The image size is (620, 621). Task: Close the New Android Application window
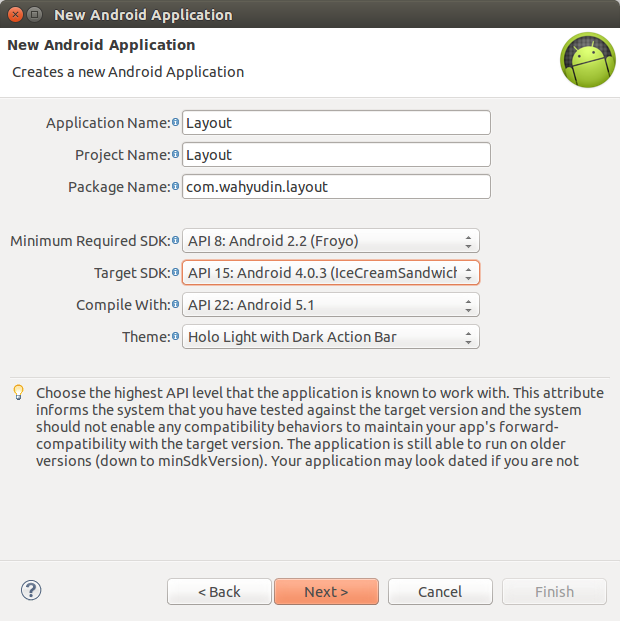15,15
